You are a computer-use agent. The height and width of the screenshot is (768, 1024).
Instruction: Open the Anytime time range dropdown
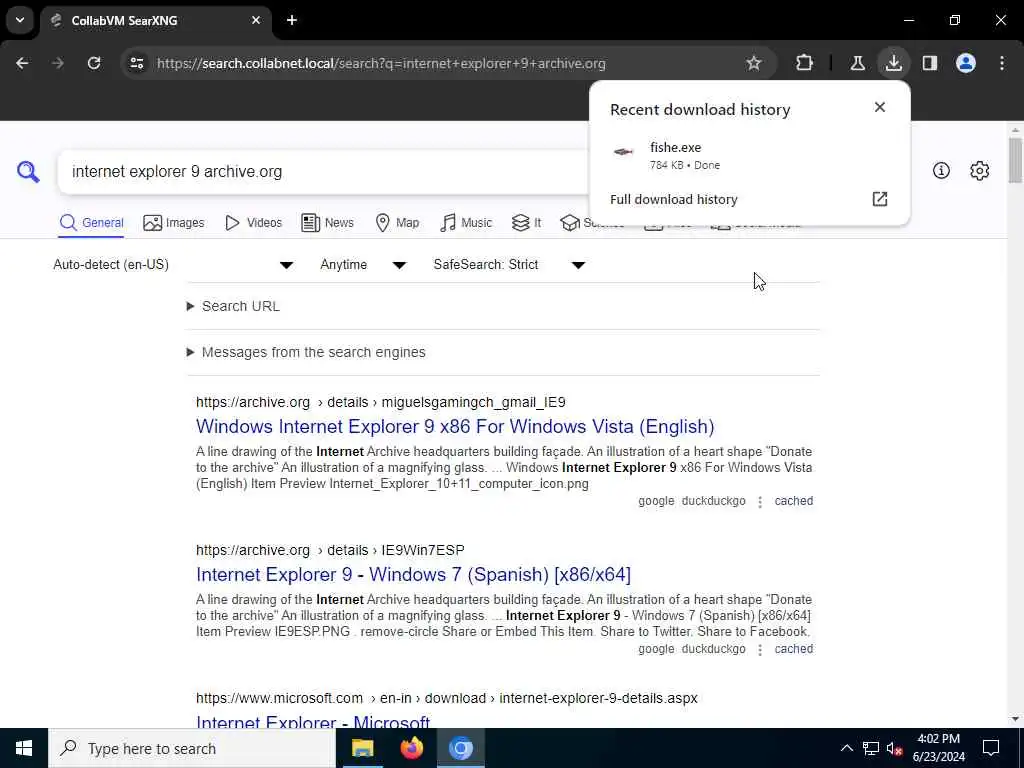[363, 264]
